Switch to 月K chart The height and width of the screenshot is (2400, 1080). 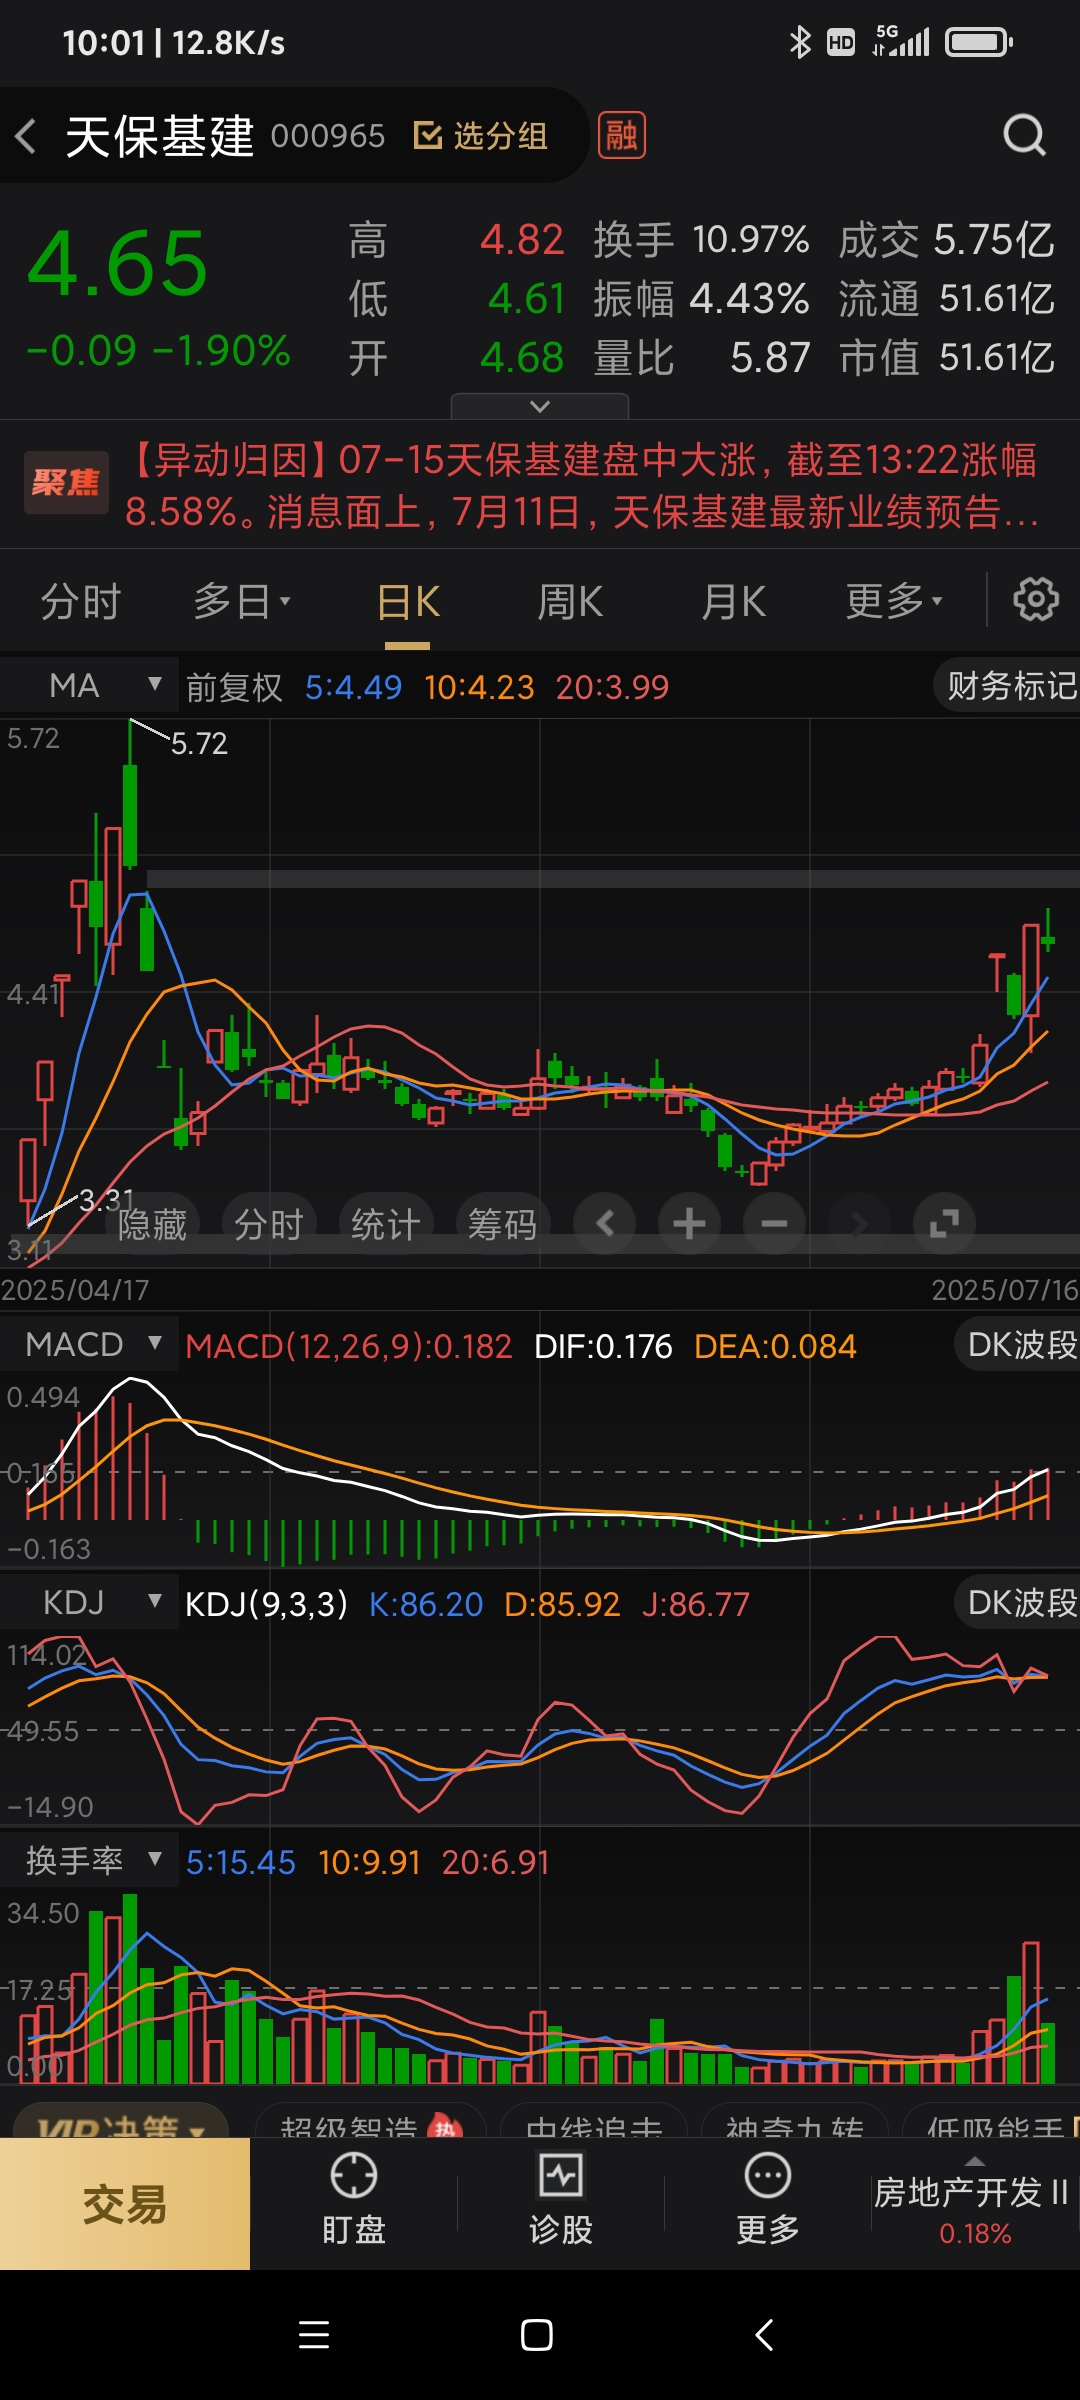click(733, 602)
